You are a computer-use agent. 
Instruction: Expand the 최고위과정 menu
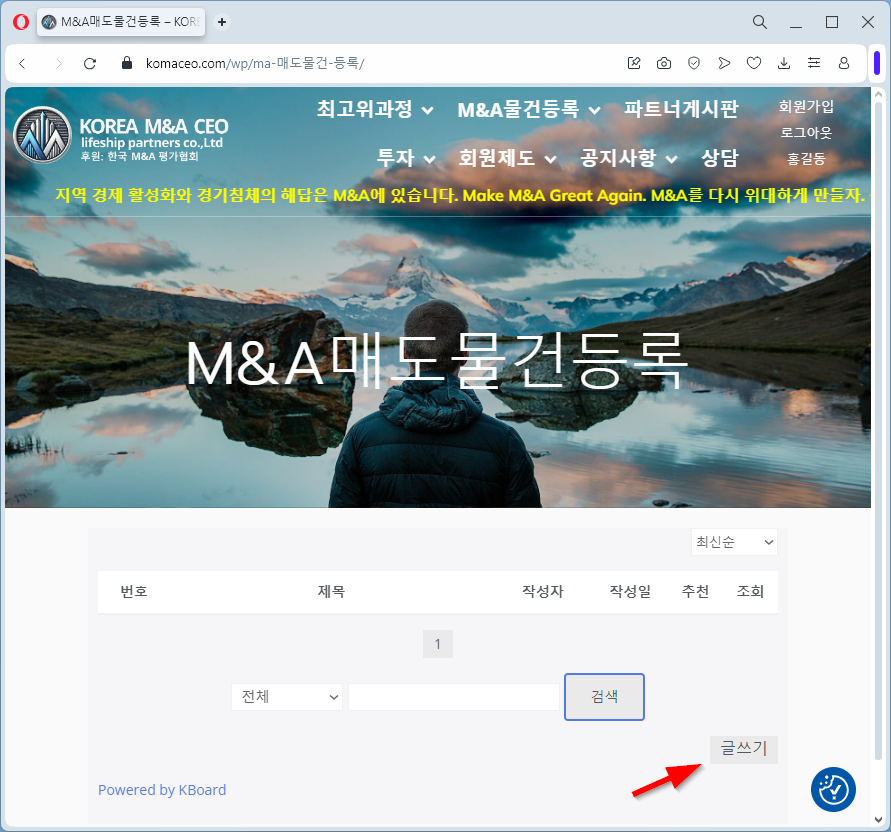(x=375, y=110)
